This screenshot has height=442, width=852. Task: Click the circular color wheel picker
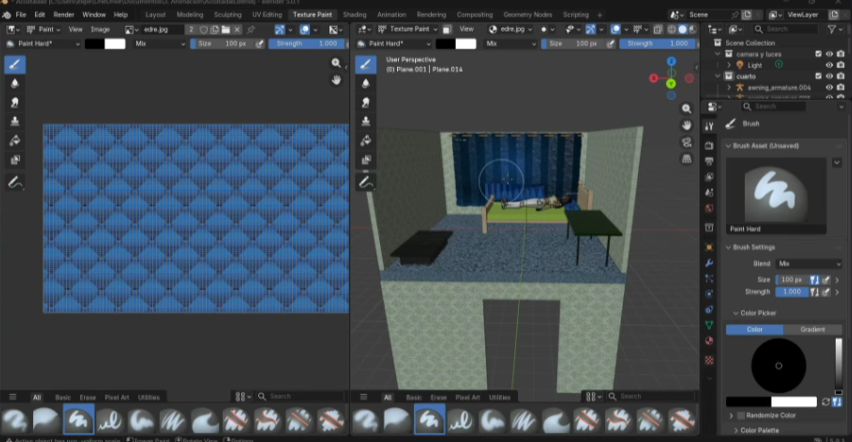point(778,365)
